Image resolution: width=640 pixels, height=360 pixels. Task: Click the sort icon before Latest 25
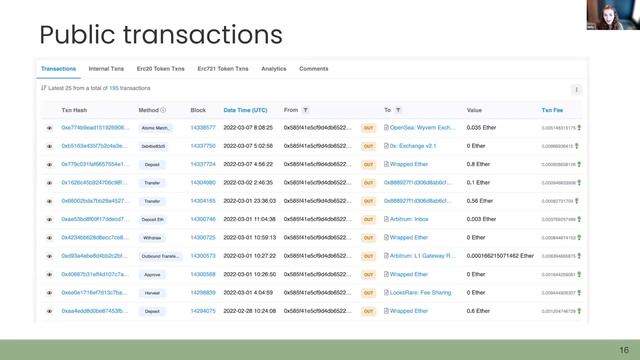[44, 88]
